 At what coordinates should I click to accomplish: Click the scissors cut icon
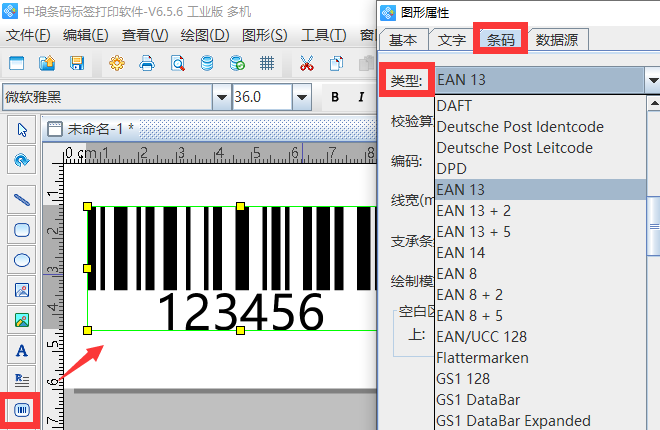pyautogui.click(x=306, y=64)
